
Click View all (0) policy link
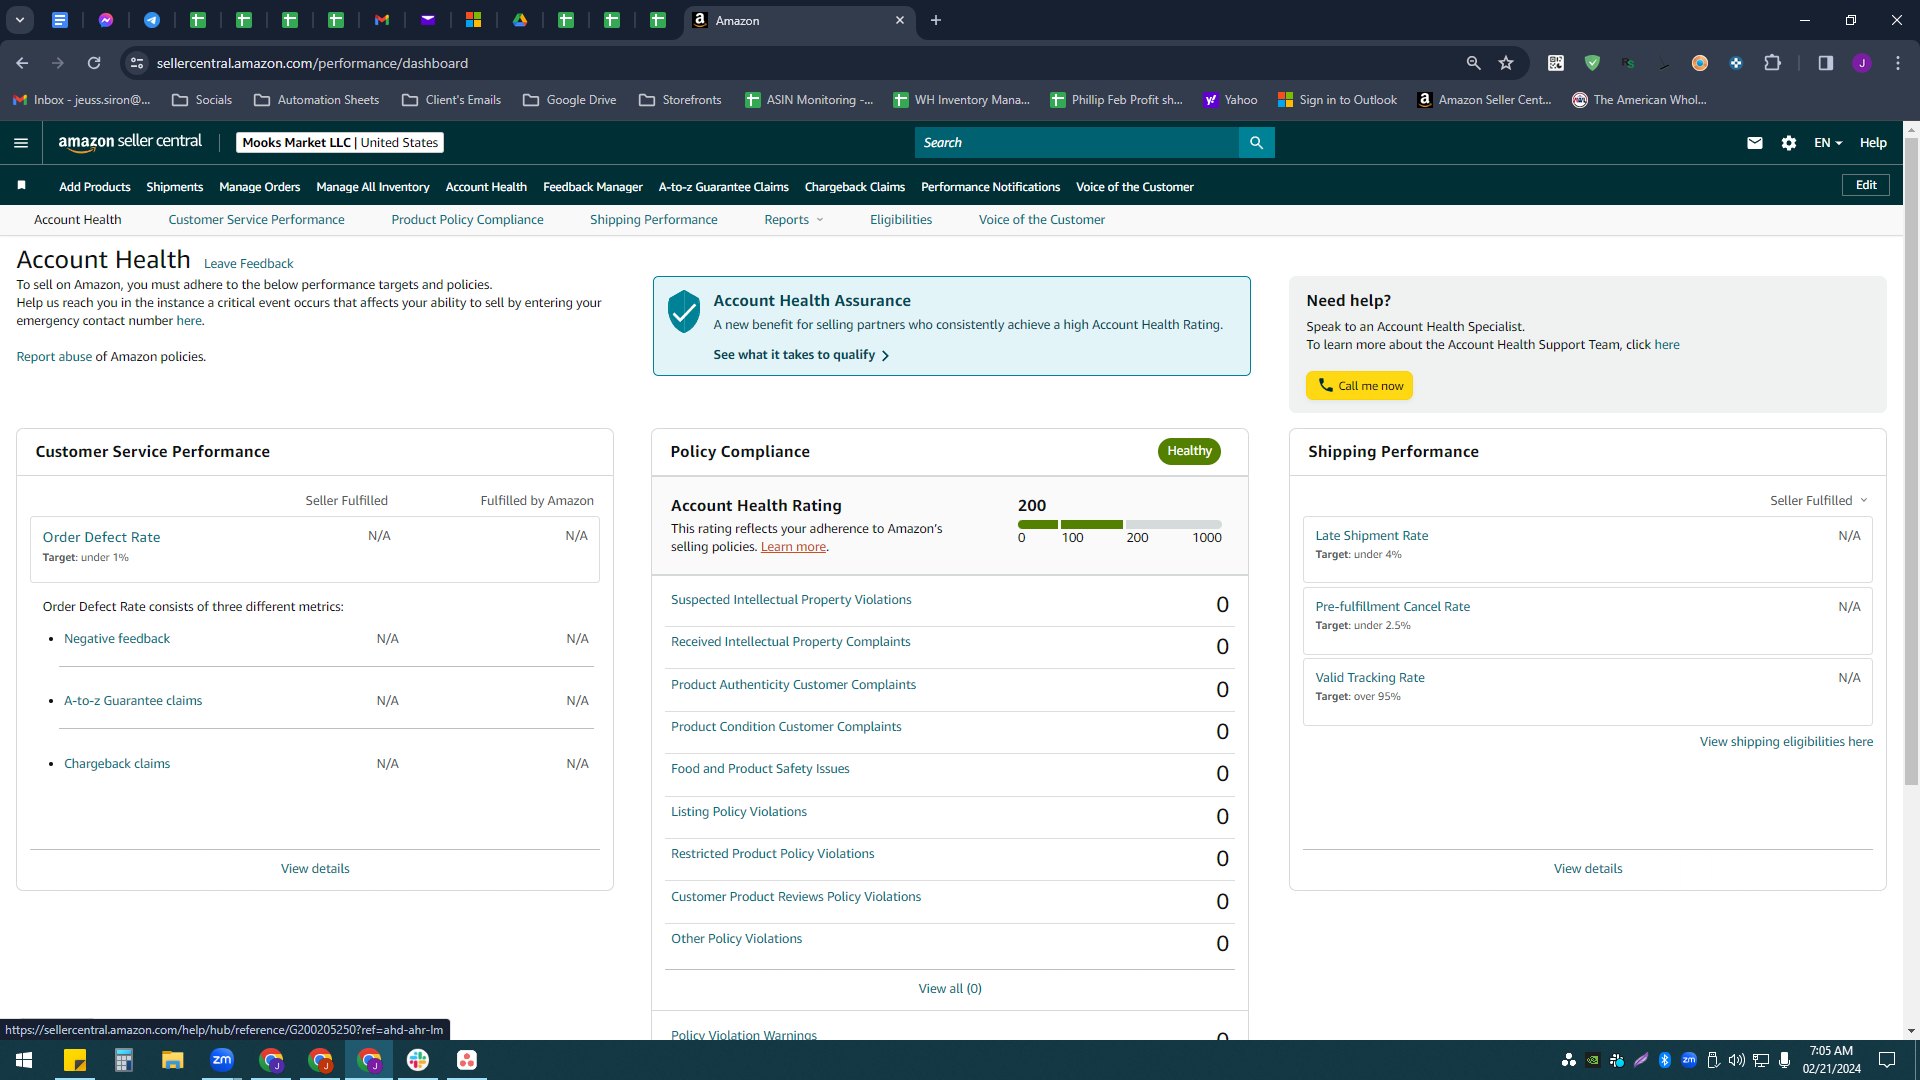click(x=950, y=989)
